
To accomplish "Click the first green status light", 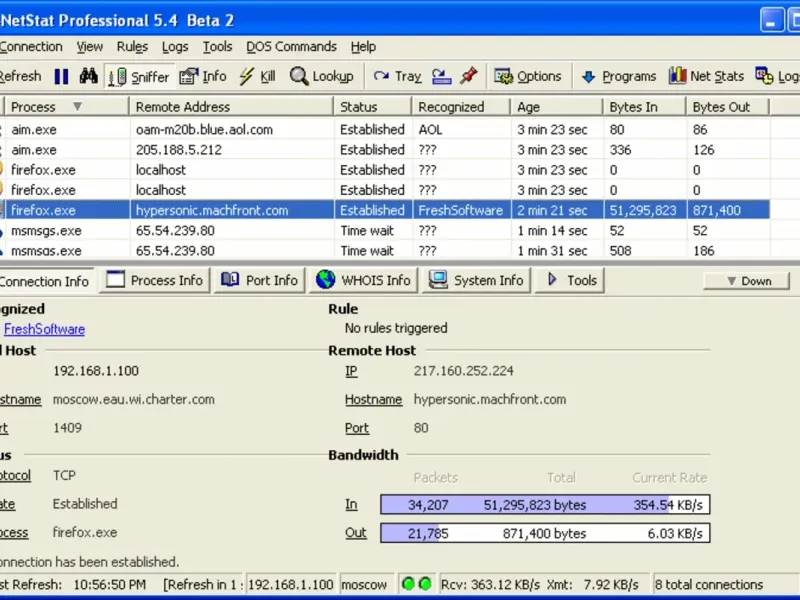I will coord(408,584).
